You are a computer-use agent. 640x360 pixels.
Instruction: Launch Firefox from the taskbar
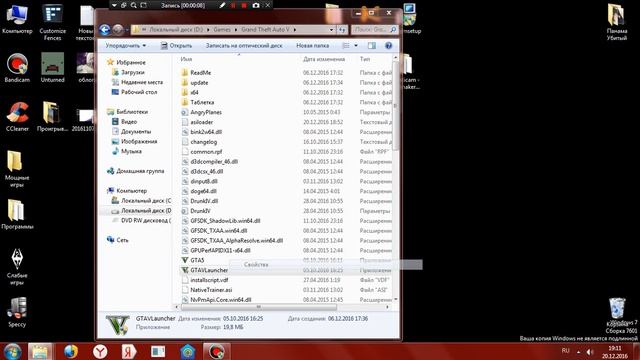tap(71, 351)
